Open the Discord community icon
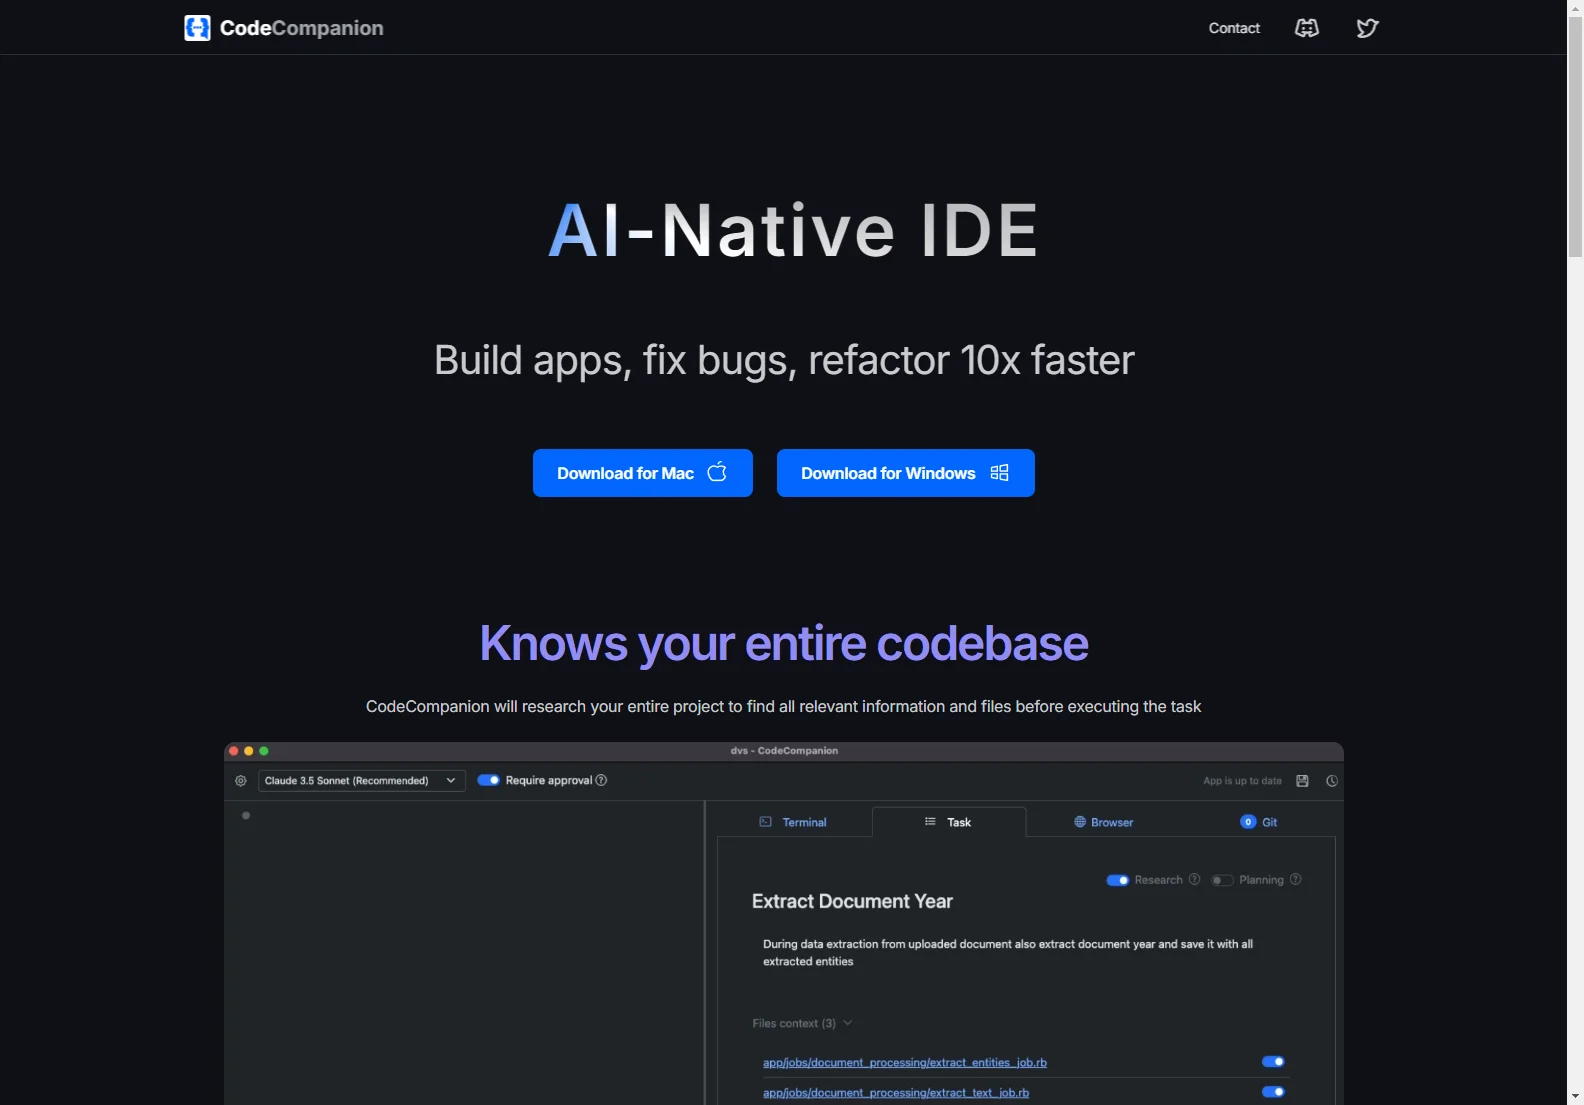The width and height of the screenshot is (1584, 1105). pyautogui.click(x=1307, y=28)
